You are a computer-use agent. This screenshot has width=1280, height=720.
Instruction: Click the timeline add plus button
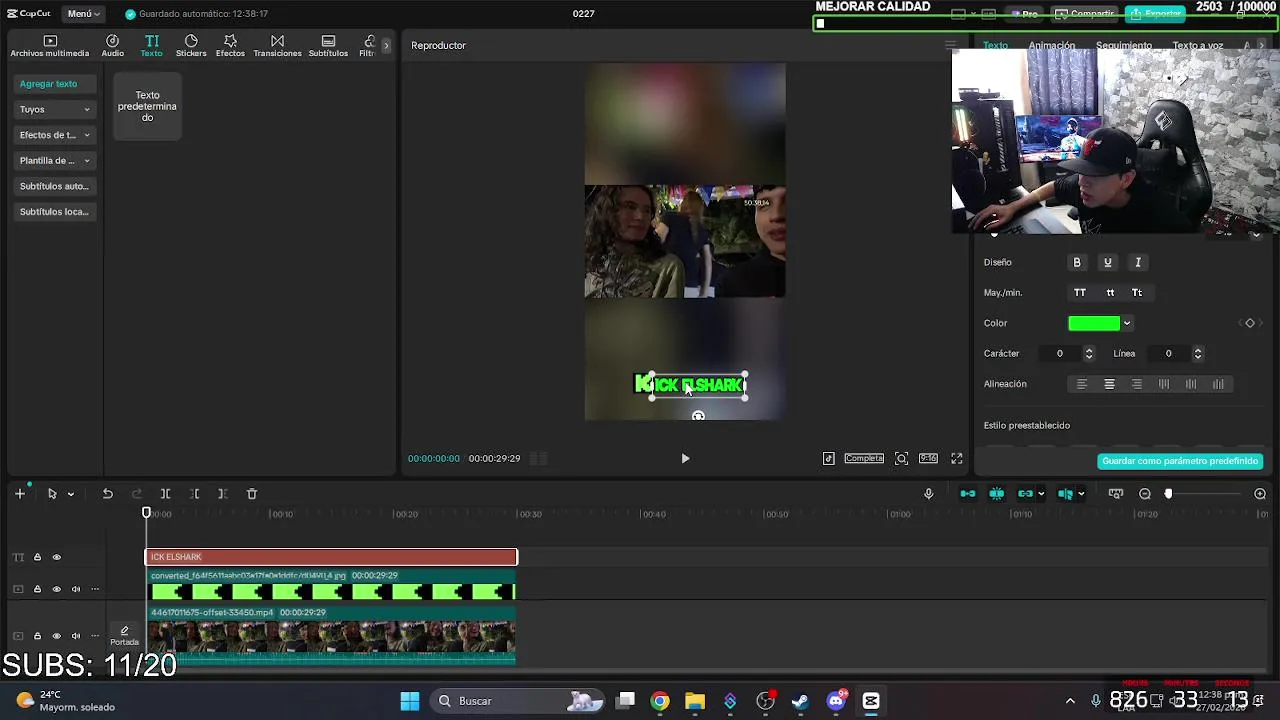point(19,494)
